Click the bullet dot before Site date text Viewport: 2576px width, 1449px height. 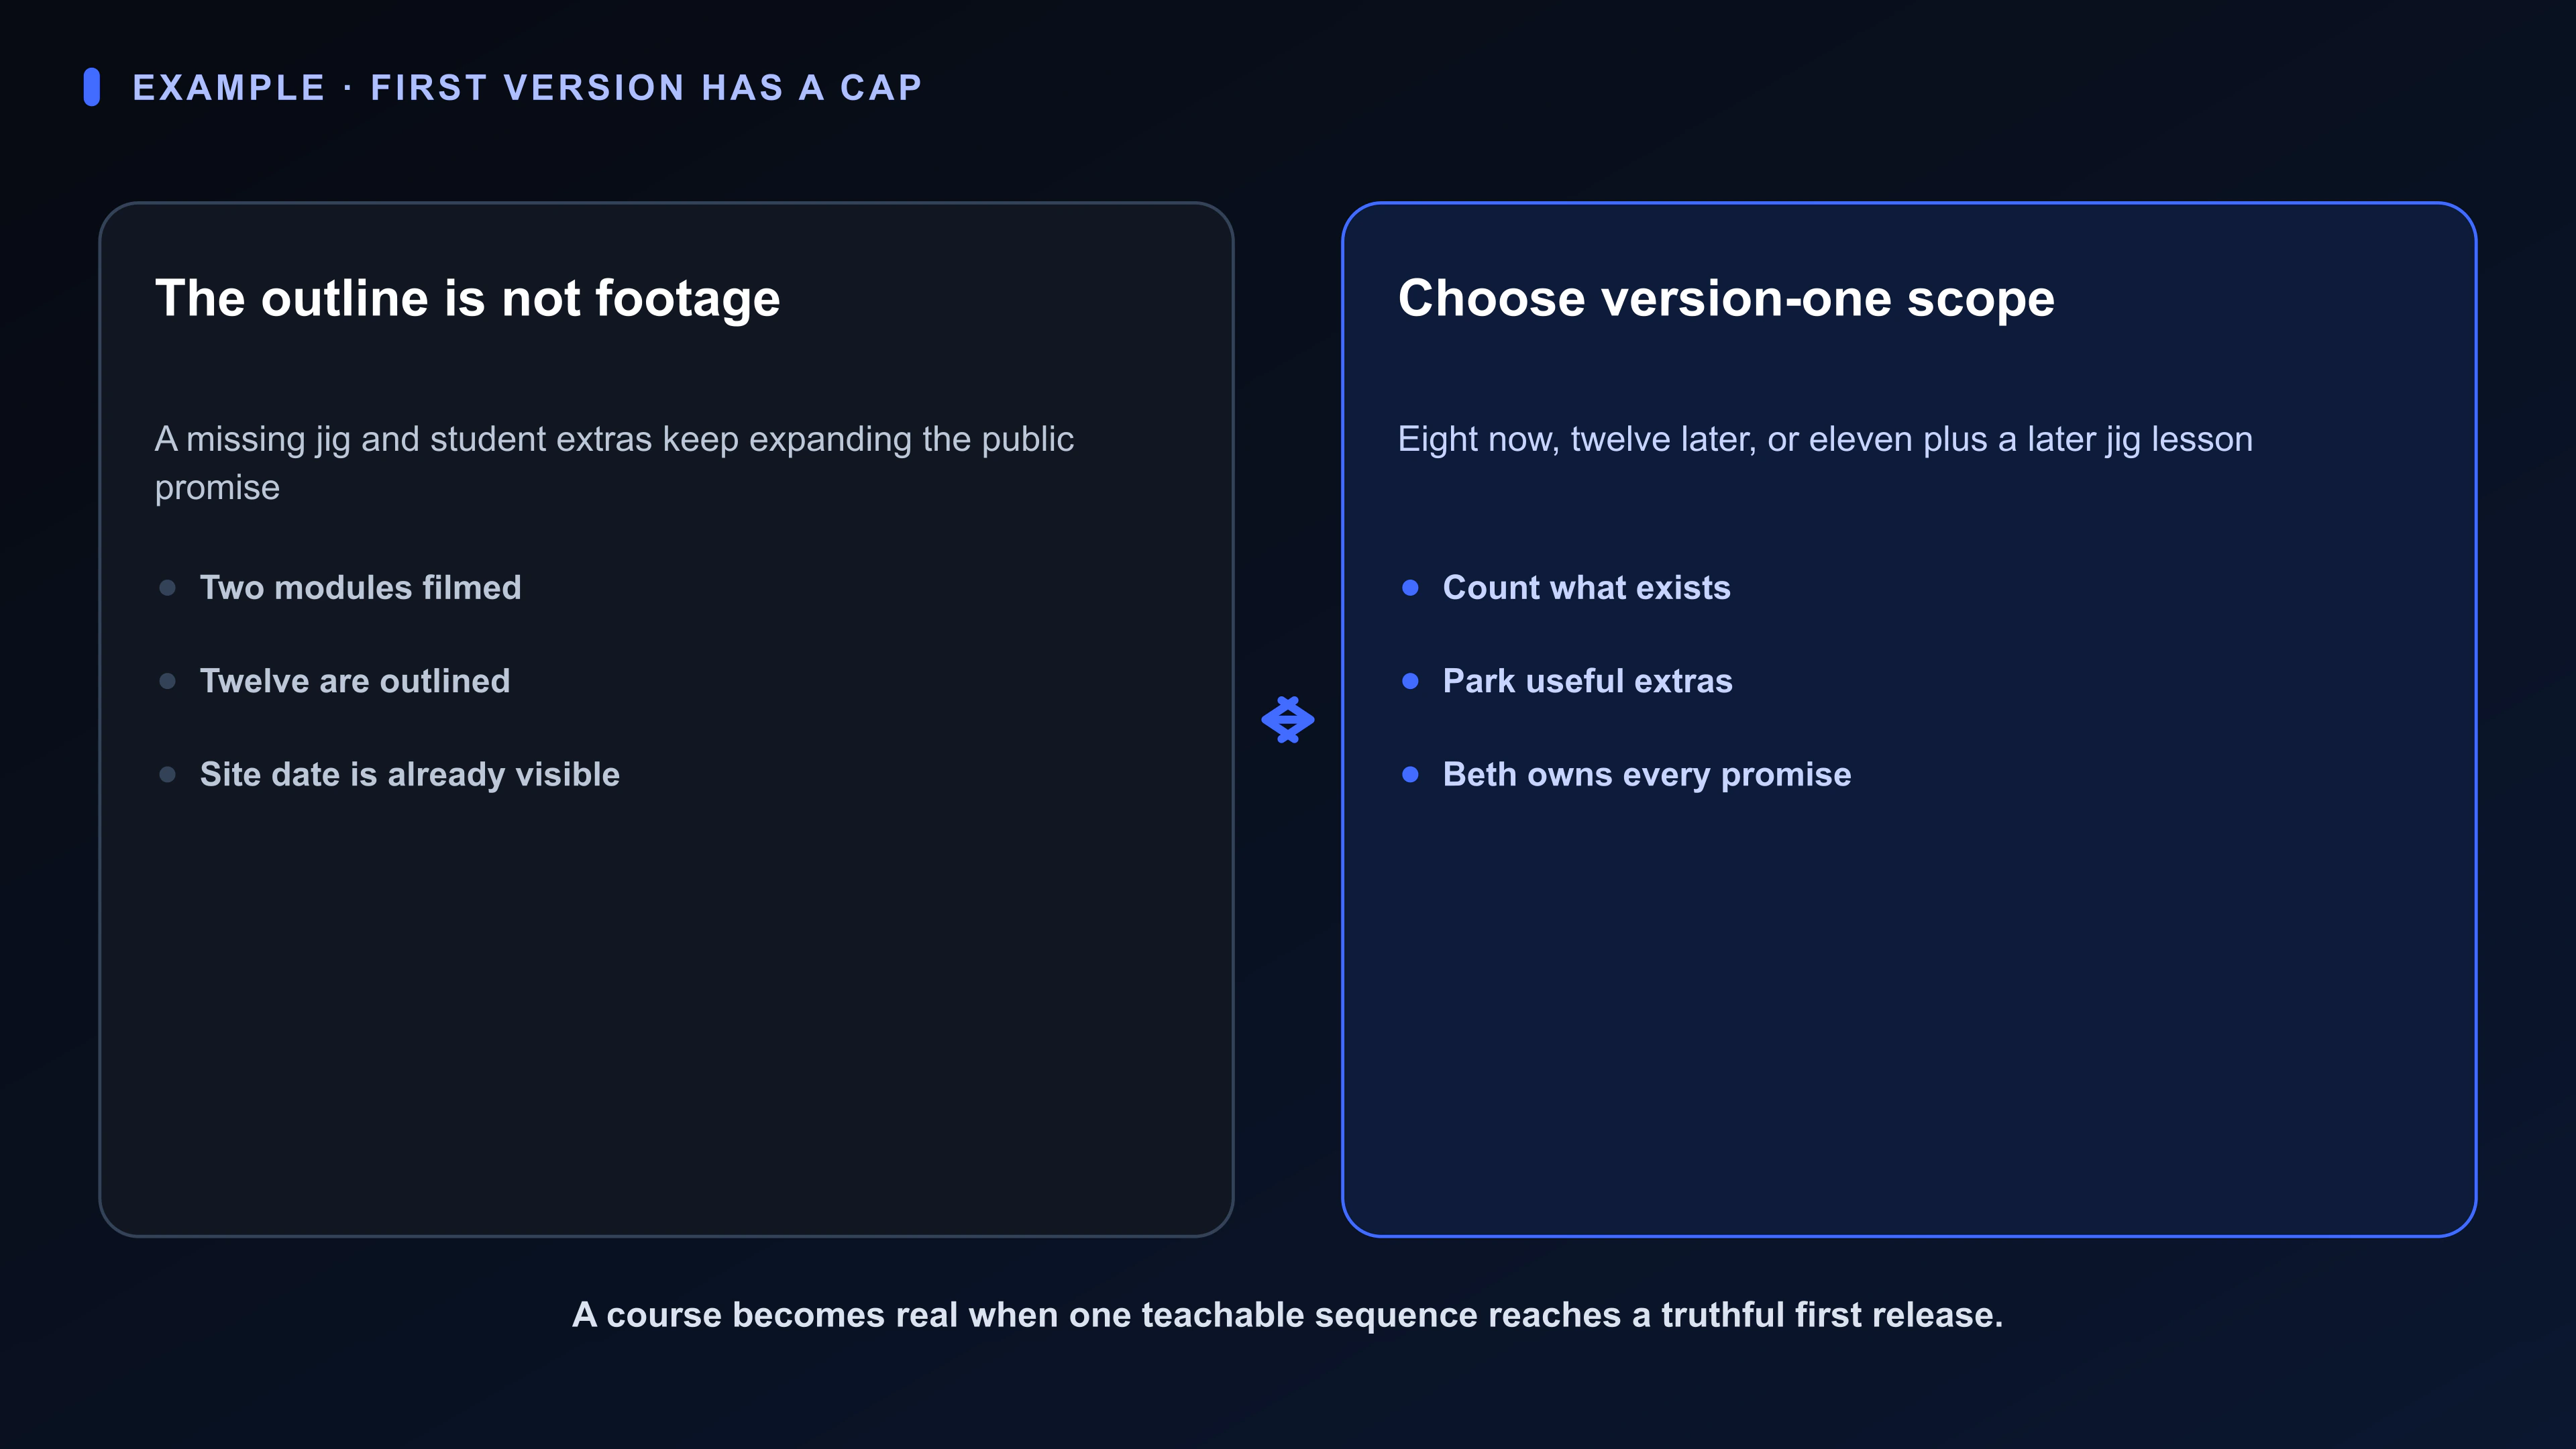pos(168,774)
